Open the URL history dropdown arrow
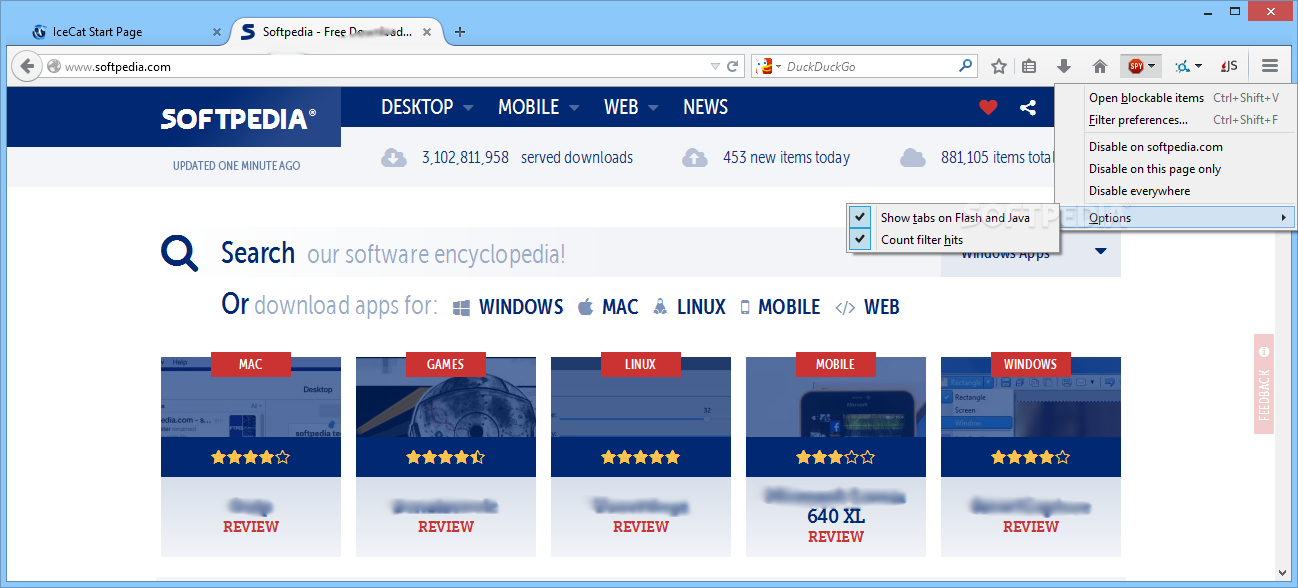 click(714, 67)
